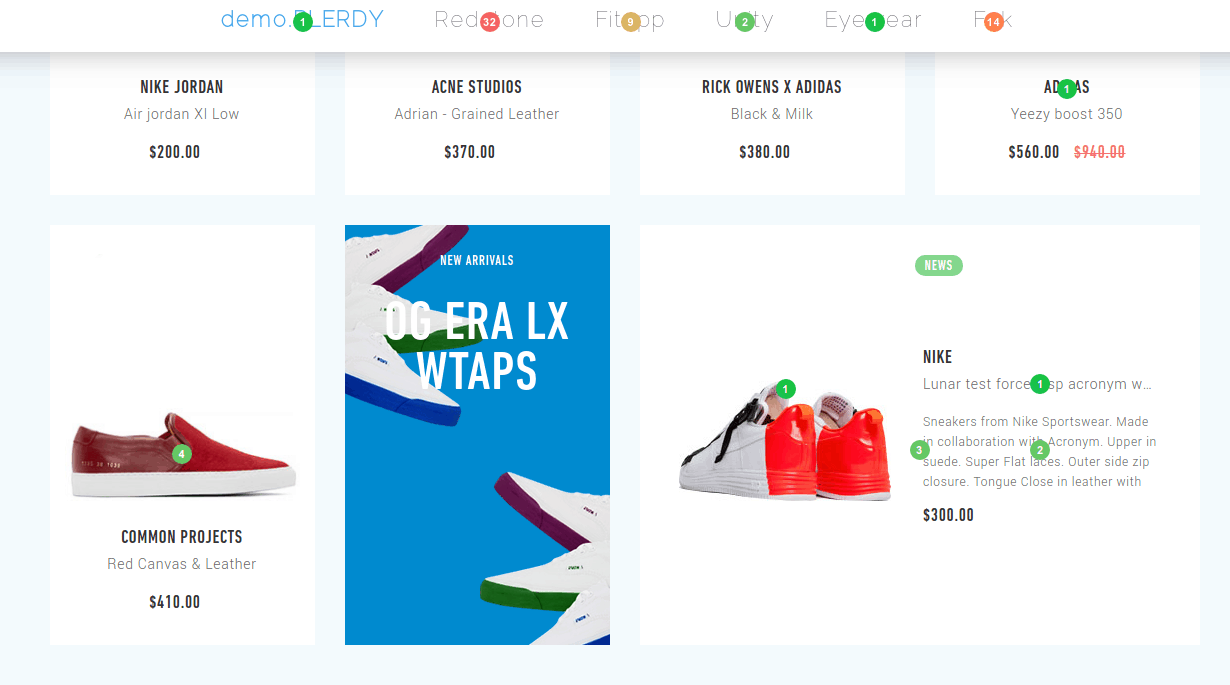Open the demo.PLERDY tab
This screenshot has width=1230, height=685.
(302, 19)
